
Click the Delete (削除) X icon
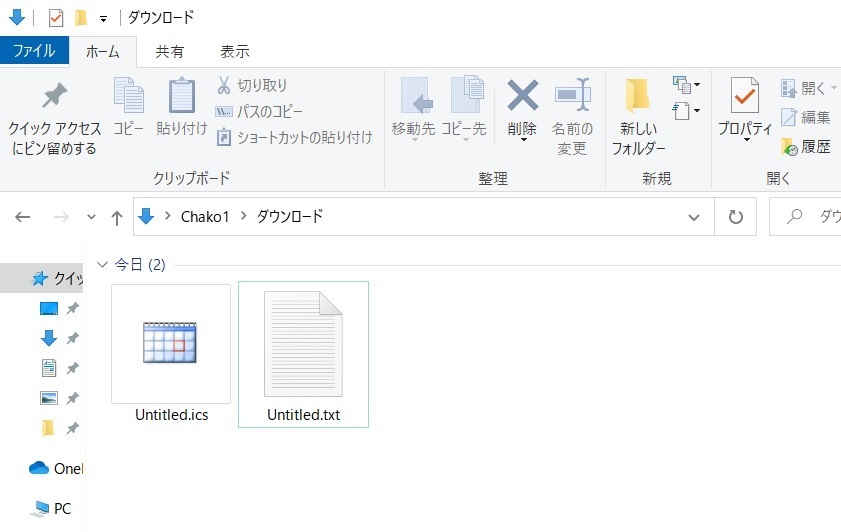tap(522, 98)
